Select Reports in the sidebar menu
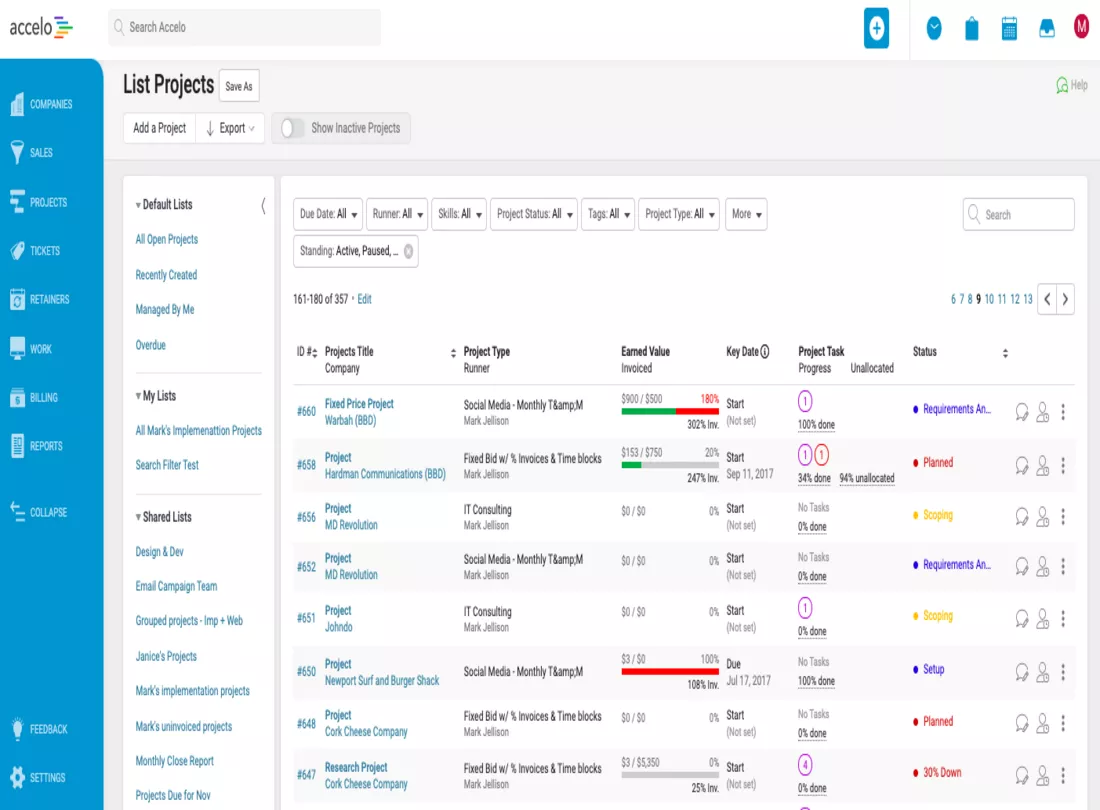Viewport: 1100px width, 810px height. (46, 446)
